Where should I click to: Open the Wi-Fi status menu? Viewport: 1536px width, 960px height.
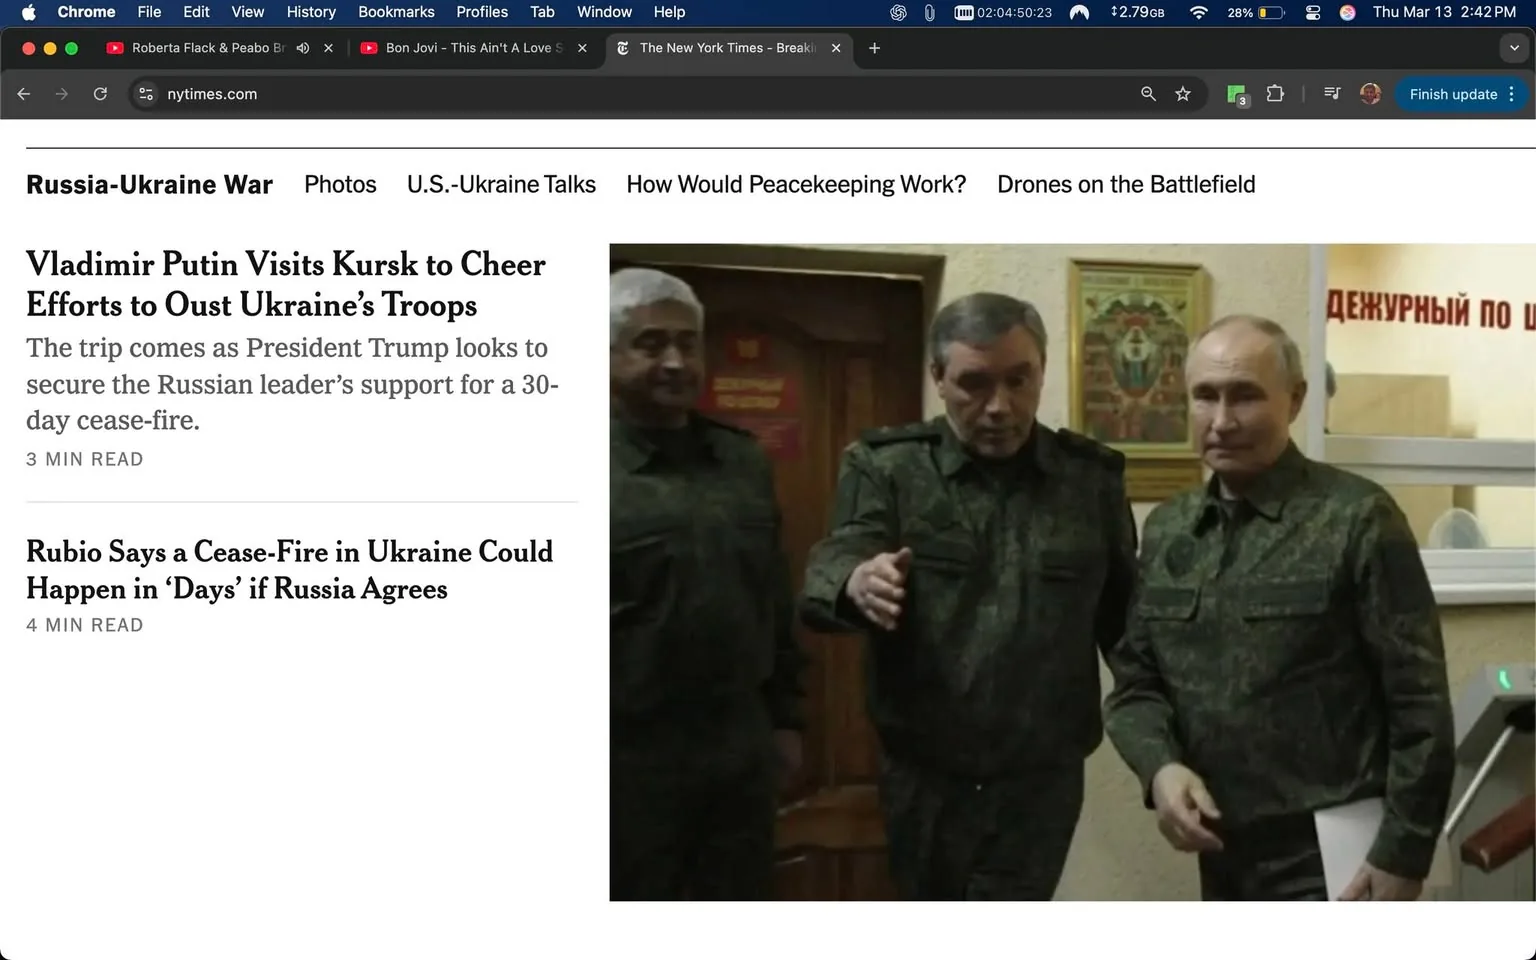pos(1197,12)
